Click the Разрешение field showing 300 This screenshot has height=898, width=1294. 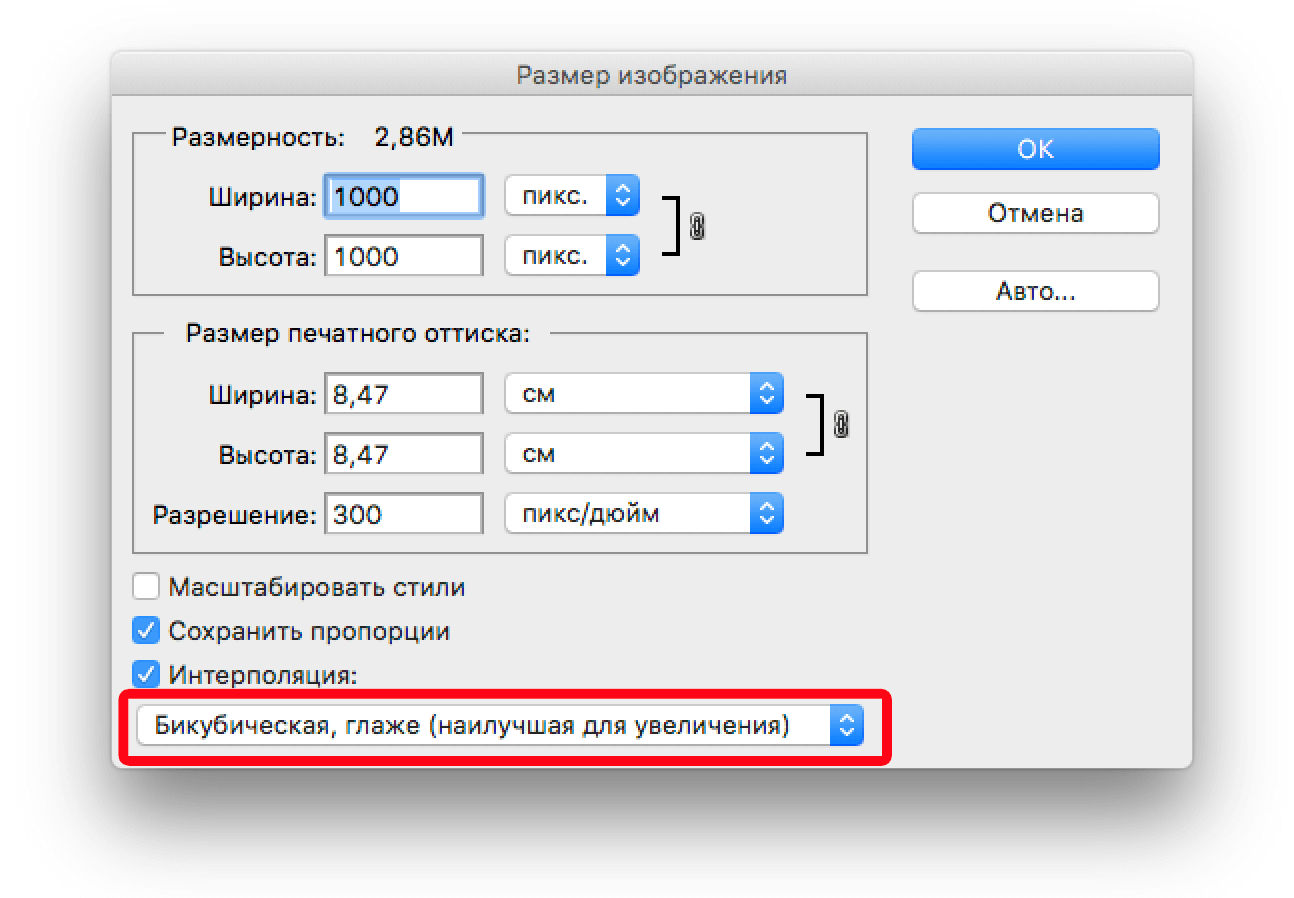(404, 515)
